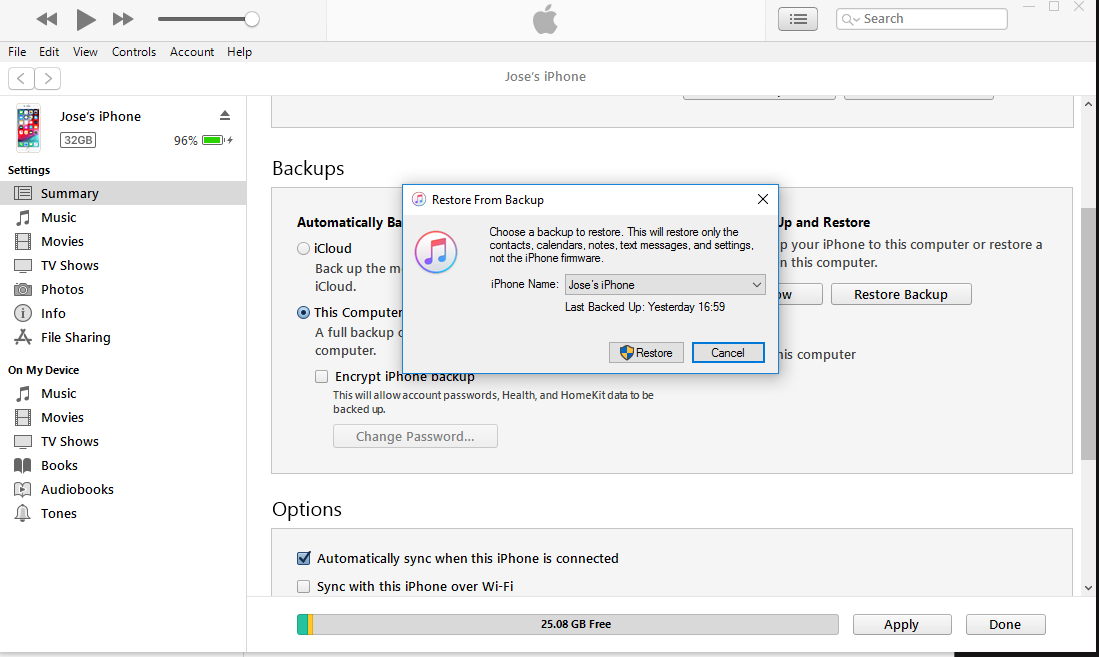Open the Controls menu
The width and height of the screenshot is (1099, 657).
(x=134, y=52)
